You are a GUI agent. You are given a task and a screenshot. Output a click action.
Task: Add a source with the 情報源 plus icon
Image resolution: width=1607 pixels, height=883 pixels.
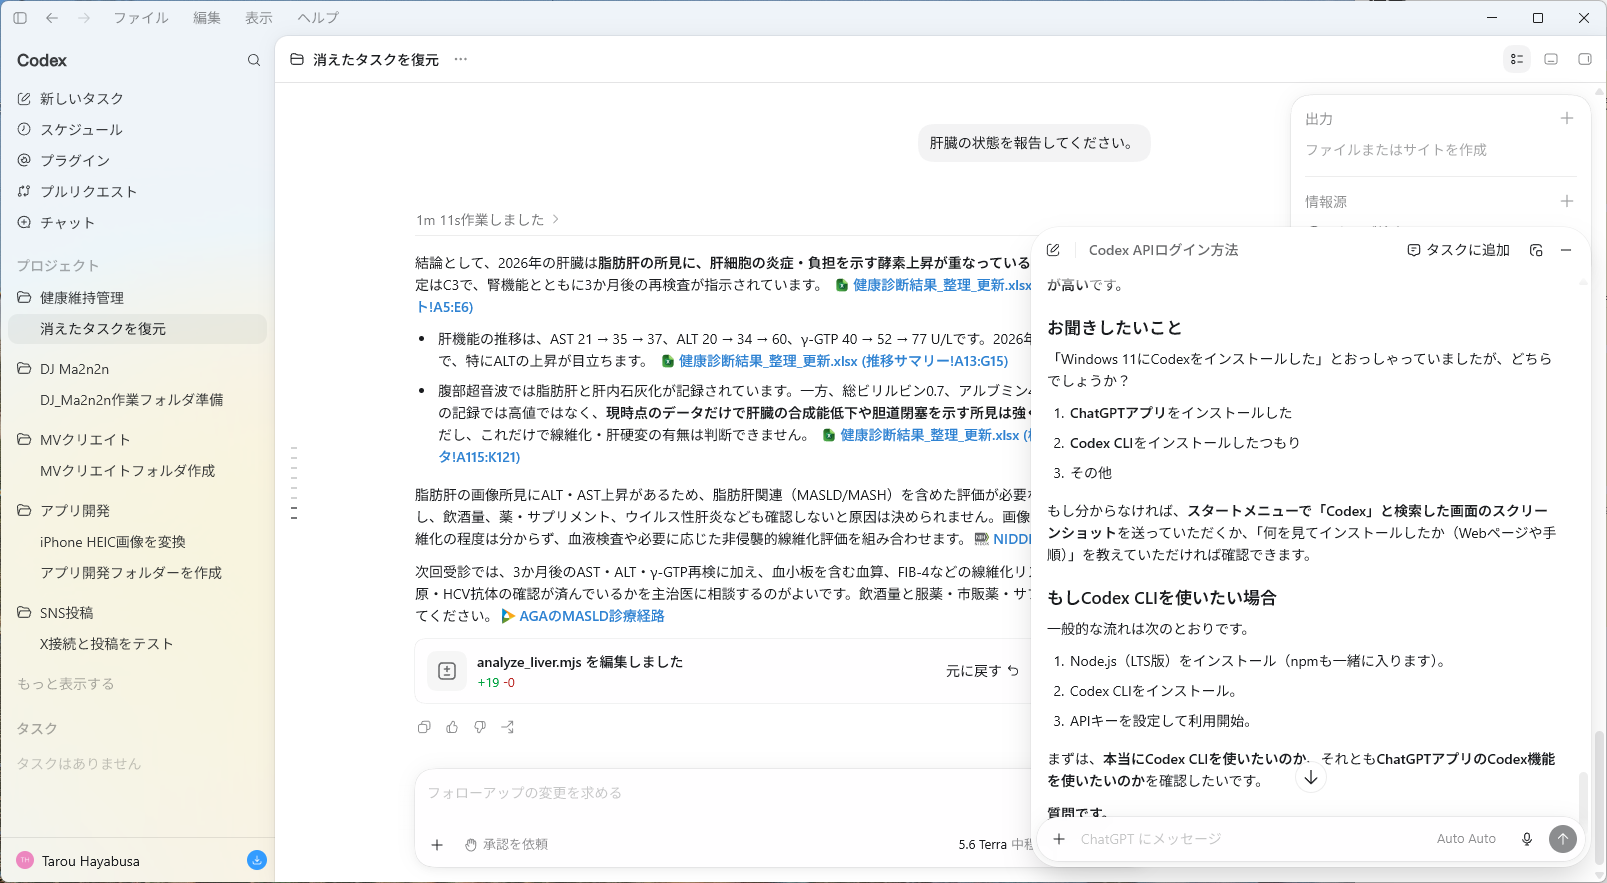click(1567, 201)
